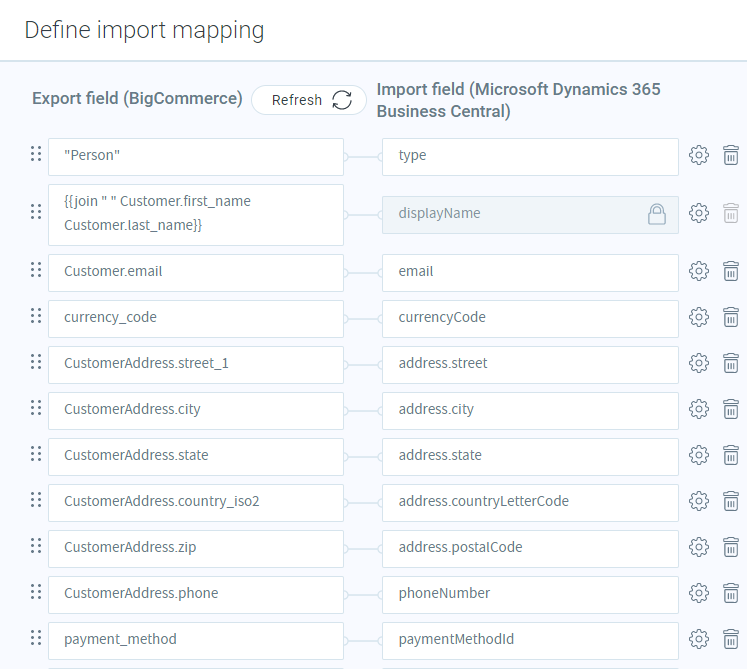Edit the currency_code export field
747x669 pixels.
tap(196, 319)
